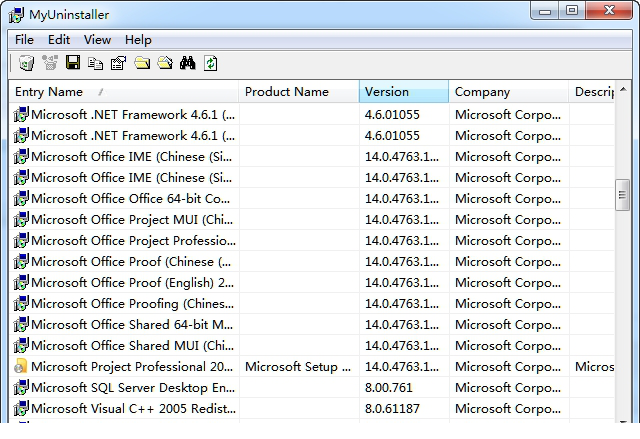
Task: Click the icon beside Microsoft Office Office 64-bit Co...
Action: click(x=21, y=199)
